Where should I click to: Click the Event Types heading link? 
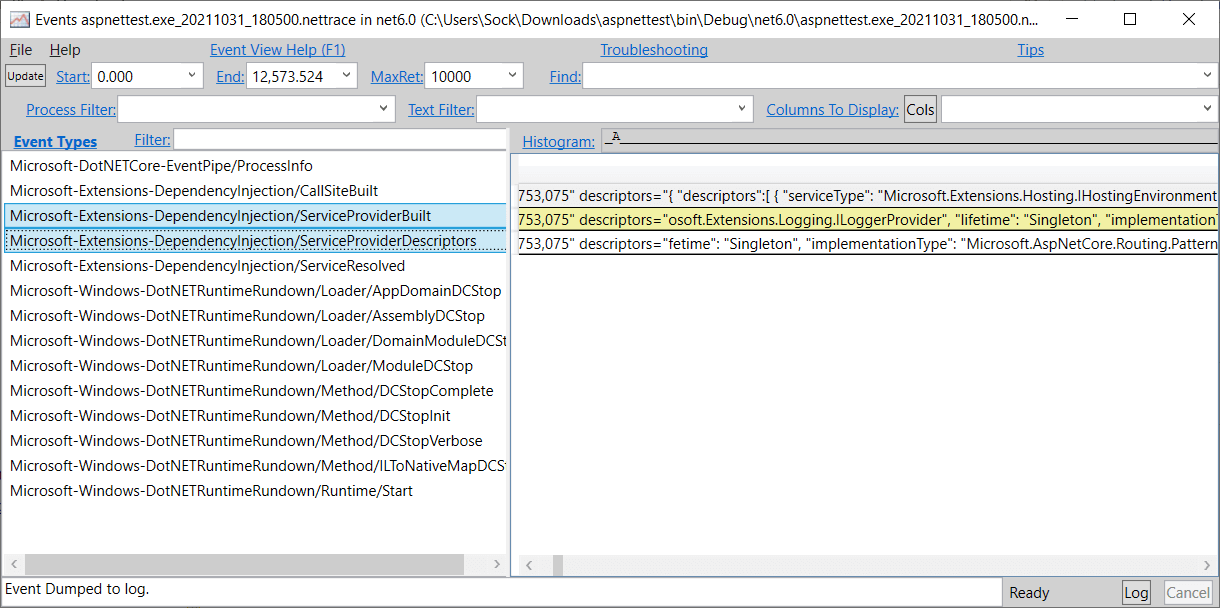pos(55,142)
